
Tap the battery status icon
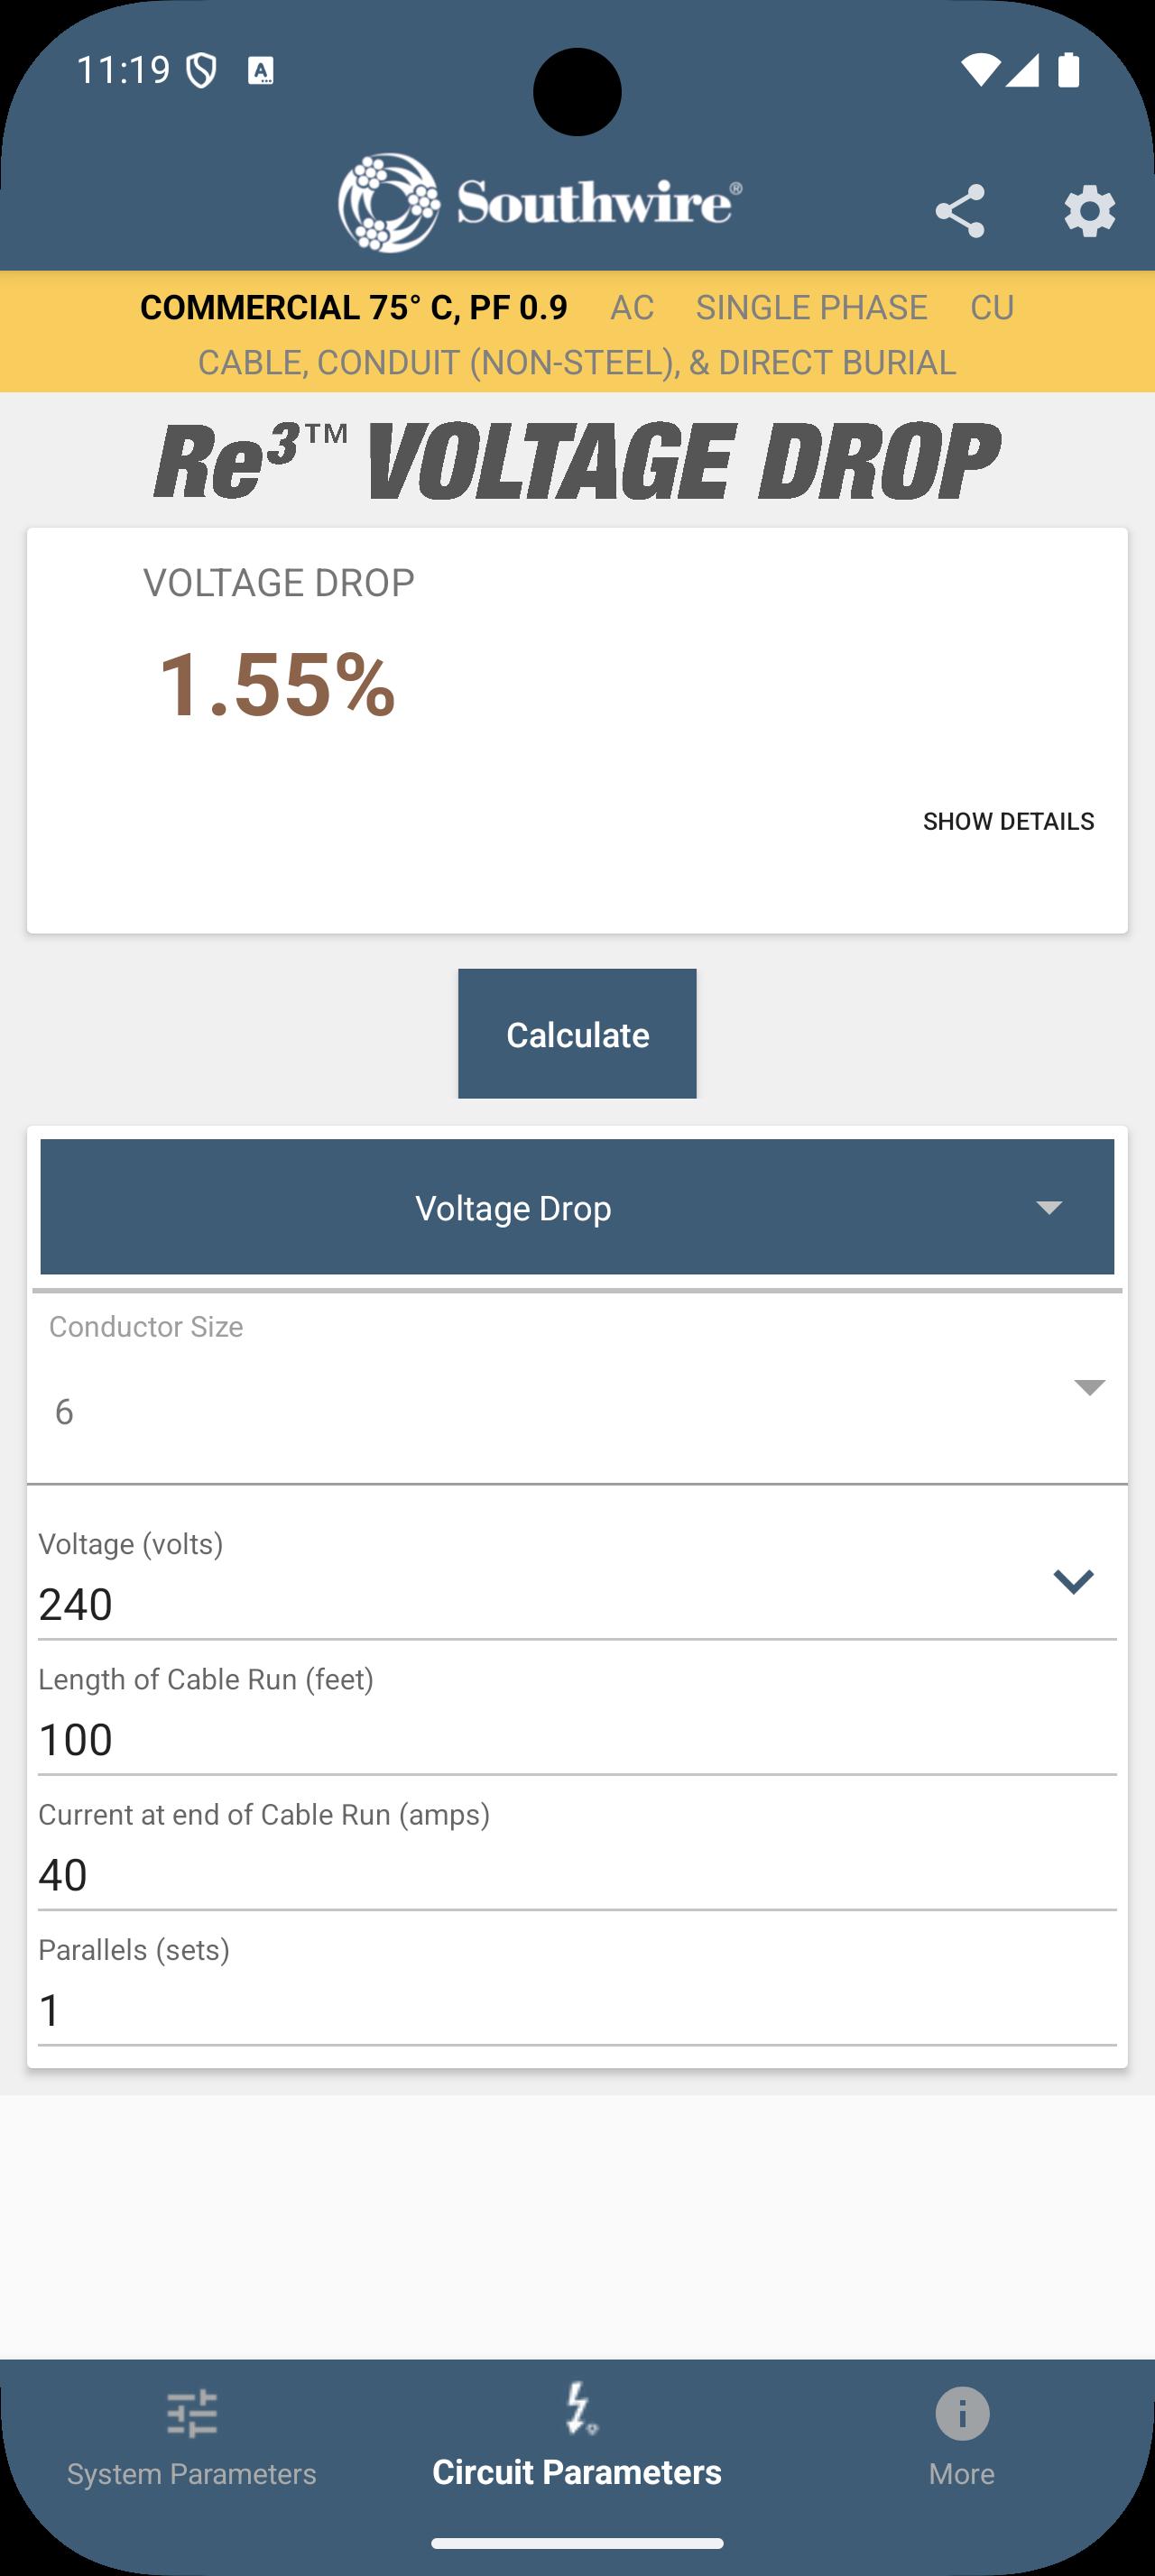(x=1068, y=70)
